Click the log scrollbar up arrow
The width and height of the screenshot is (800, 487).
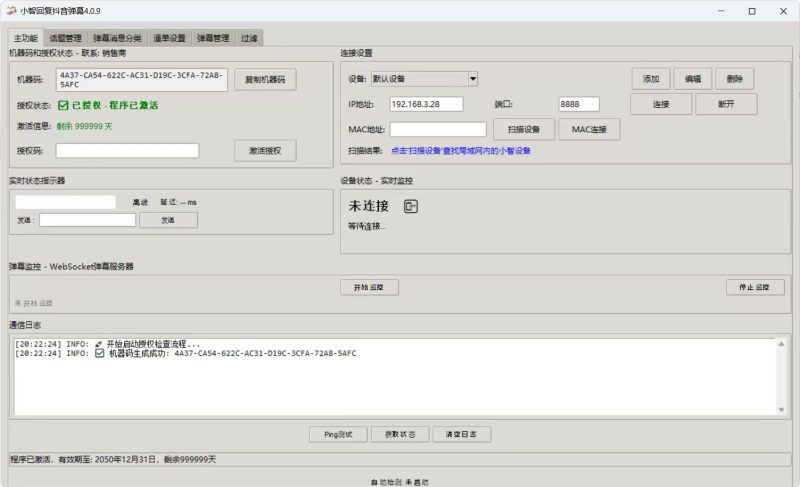click(781, 344)
